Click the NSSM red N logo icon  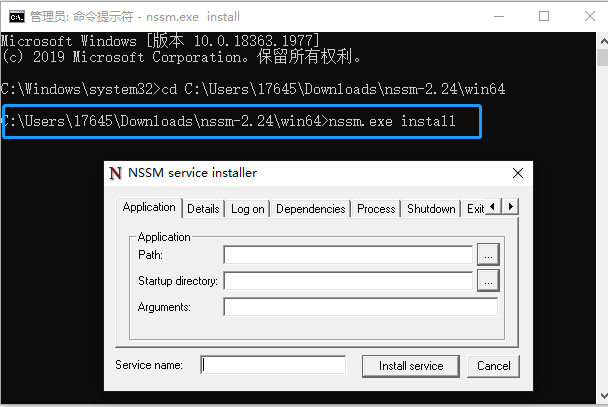pyautogui.click(x=116, y=173)
